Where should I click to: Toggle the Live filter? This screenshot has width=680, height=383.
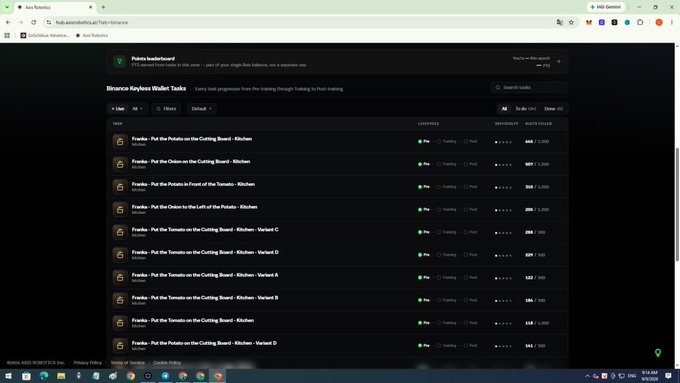118,109
